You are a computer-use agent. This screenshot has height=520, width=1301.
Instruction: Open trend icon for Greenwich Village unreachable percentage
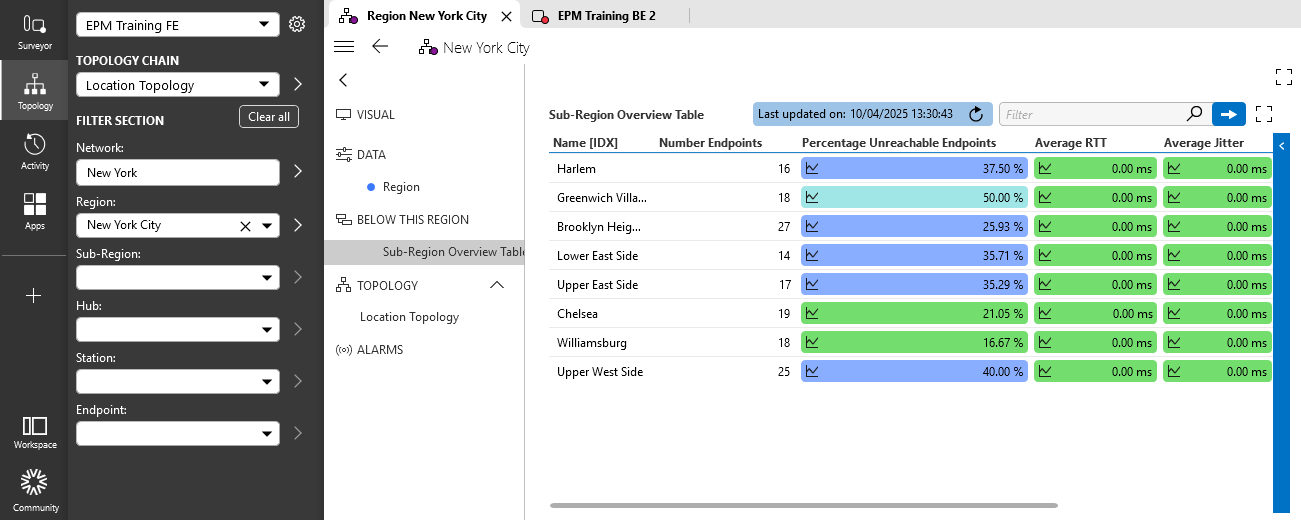click(813, 198)
